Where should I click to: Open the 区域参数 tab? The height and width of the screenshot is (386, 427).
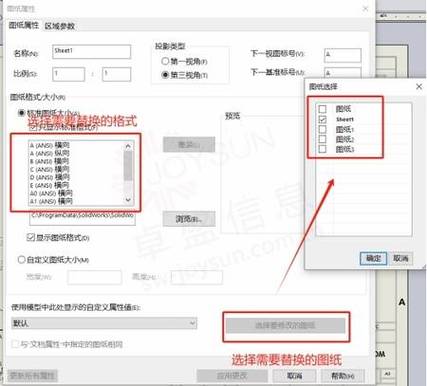(x=60, y=26)
